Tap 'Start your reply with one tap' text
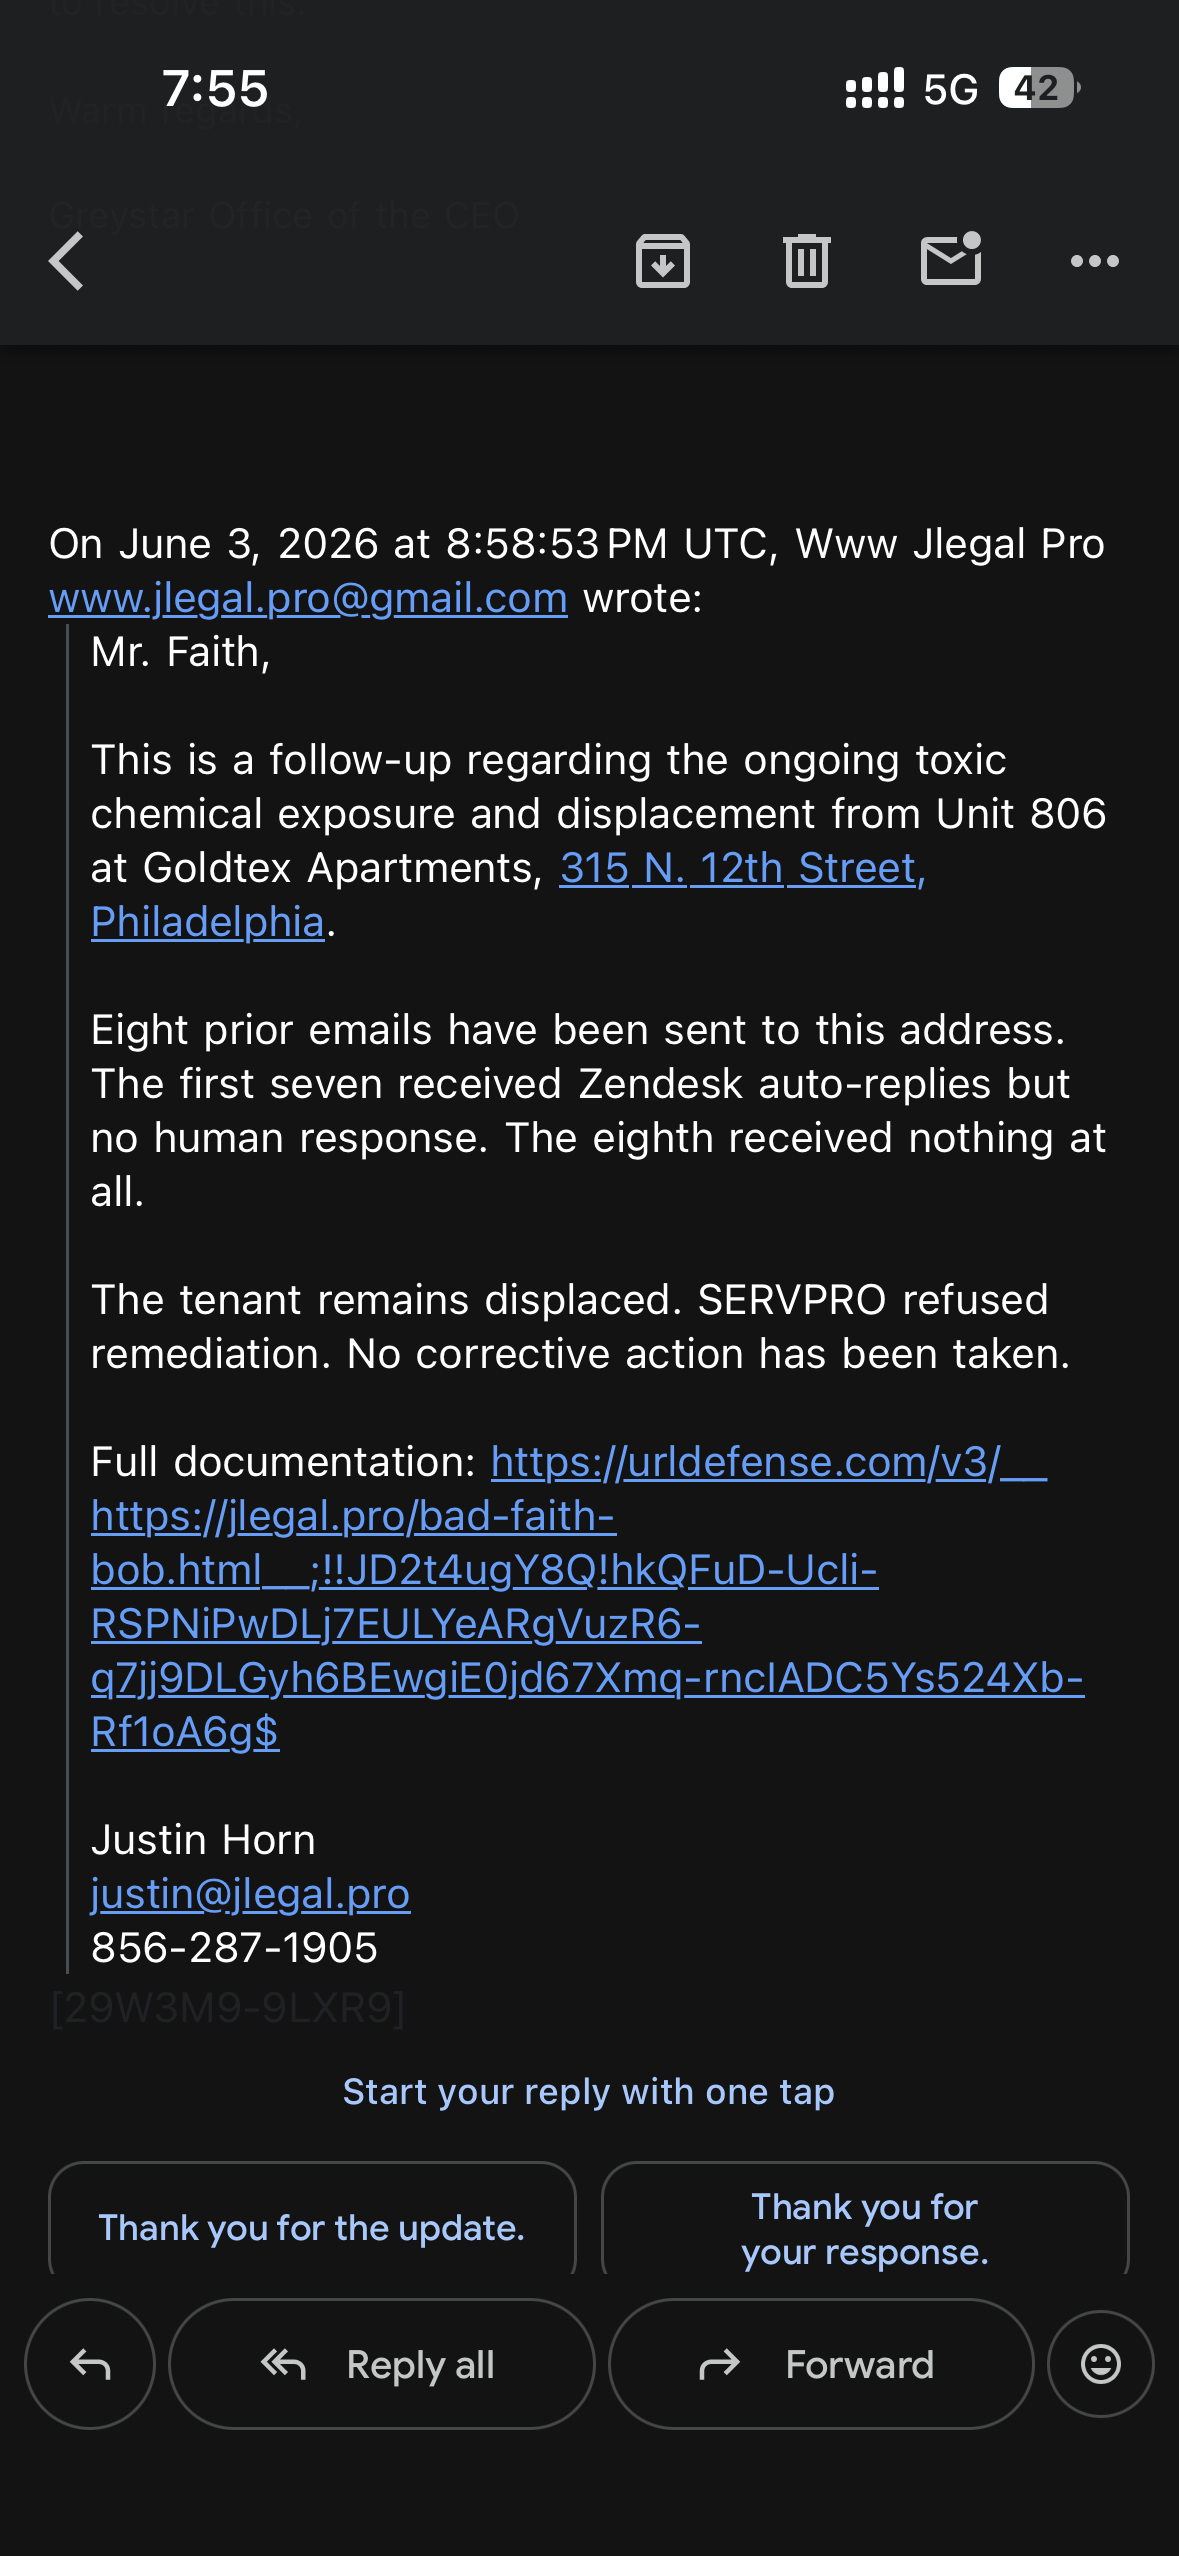The width and height of the screenshot is (1179, 2556). 589,2092
